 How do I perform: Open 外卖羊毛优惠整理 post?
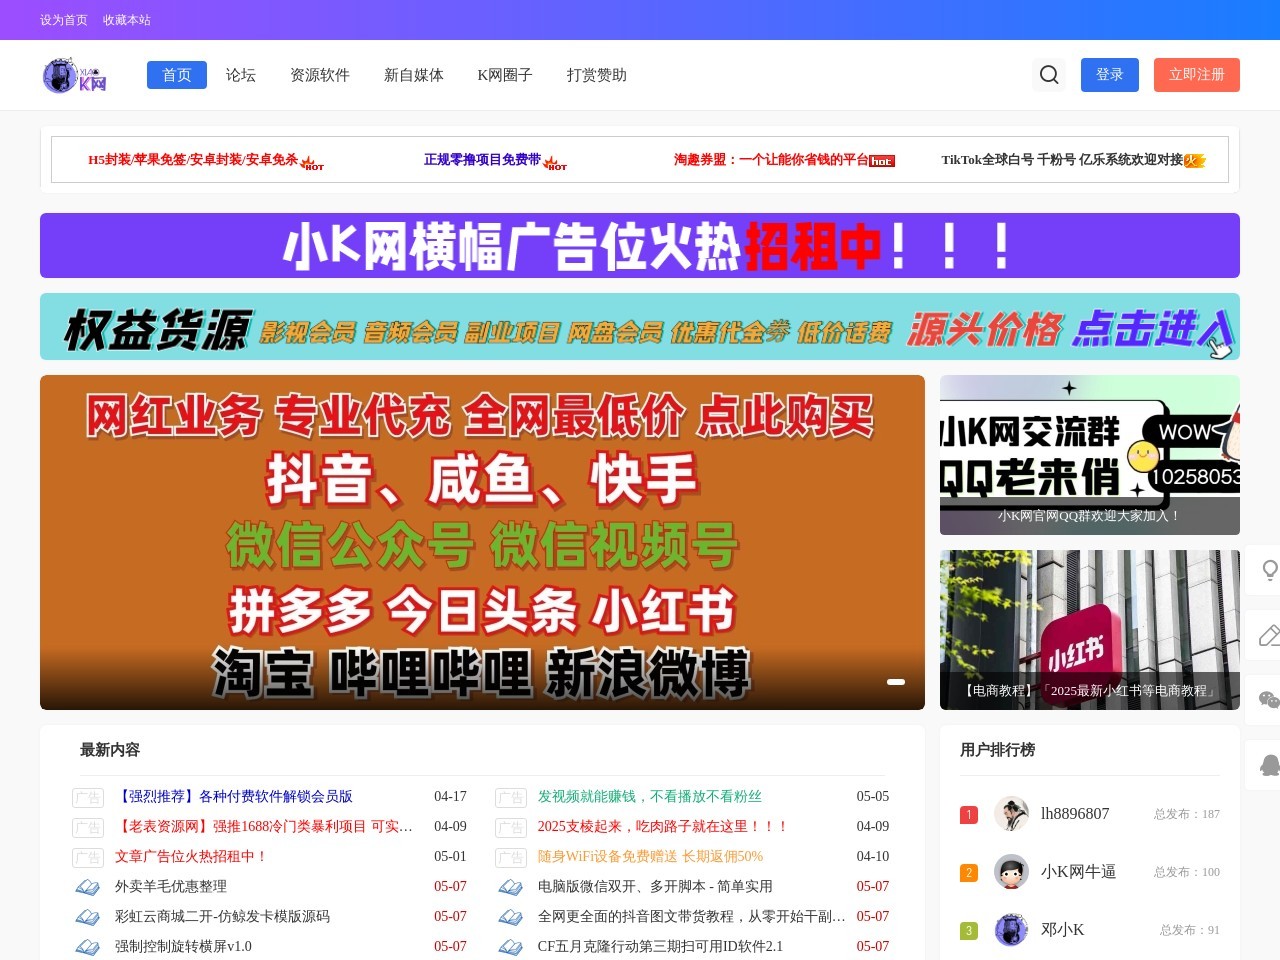coord(171,887)
